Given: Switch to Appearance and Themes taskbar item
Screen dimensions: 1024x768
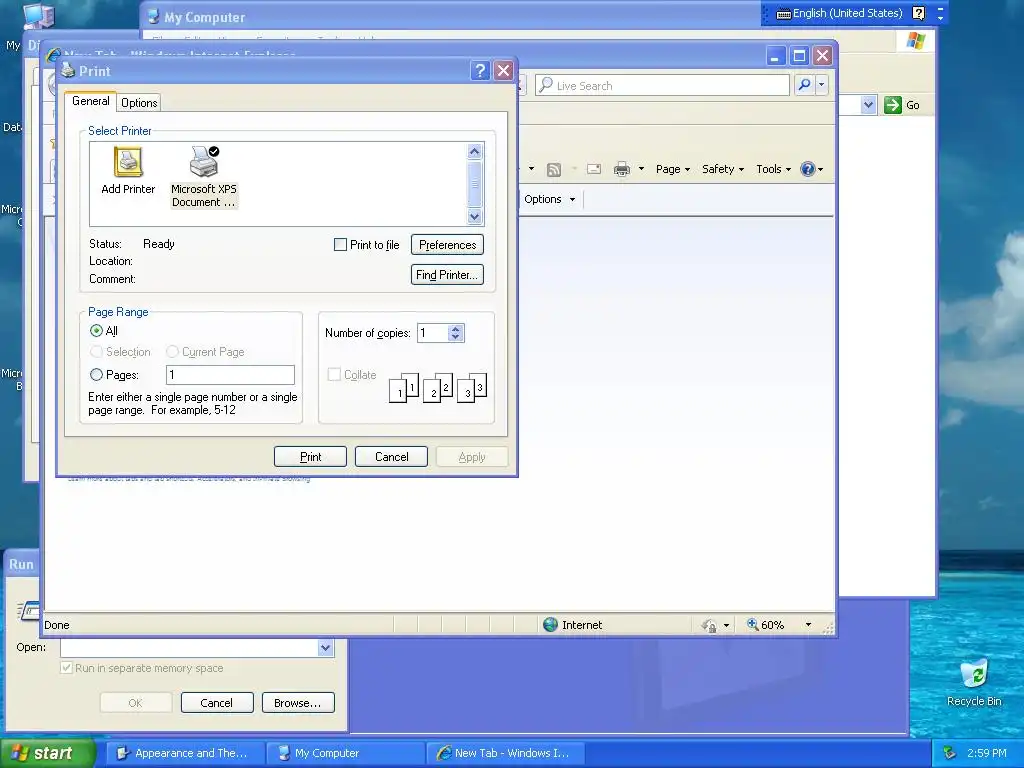Looking at the screenshot, I should coord(185,753).
